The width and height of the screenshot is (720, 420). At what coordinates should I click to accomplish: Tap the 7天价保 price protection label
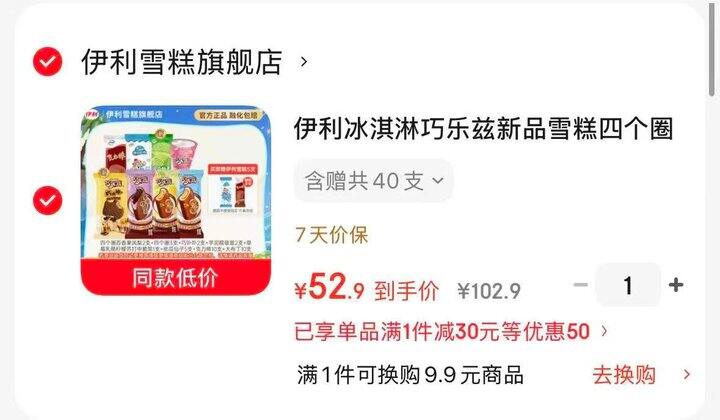(332, 235)
